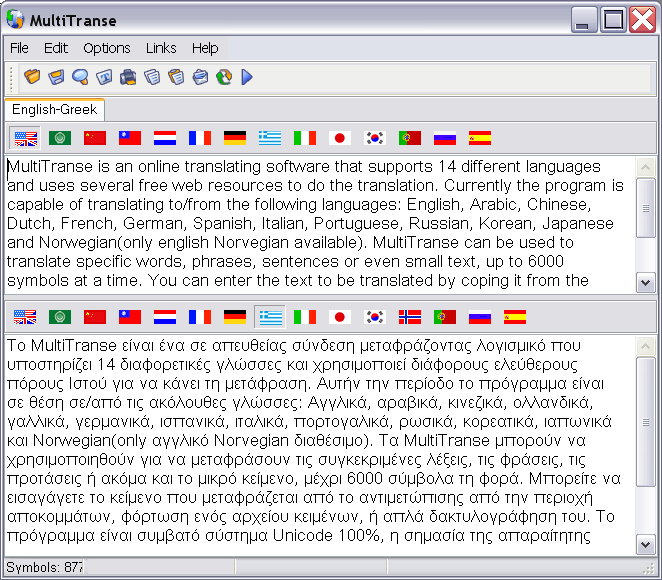The height and width of the screenshot is (580, 662).
Task: Open file using the folder toolbar icon
Action: point(32,77)
